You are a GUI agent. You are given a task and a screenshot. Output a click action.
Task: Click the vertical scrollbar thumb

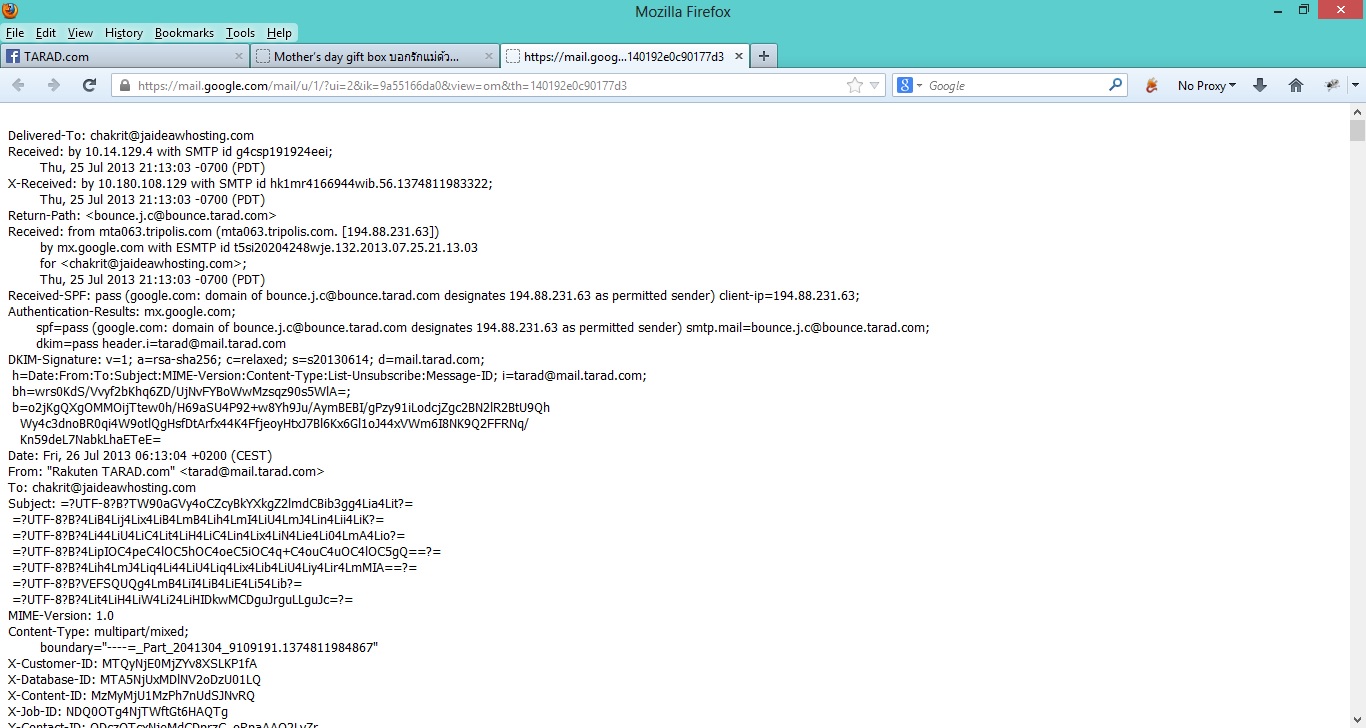click(x=1357, y=131)
